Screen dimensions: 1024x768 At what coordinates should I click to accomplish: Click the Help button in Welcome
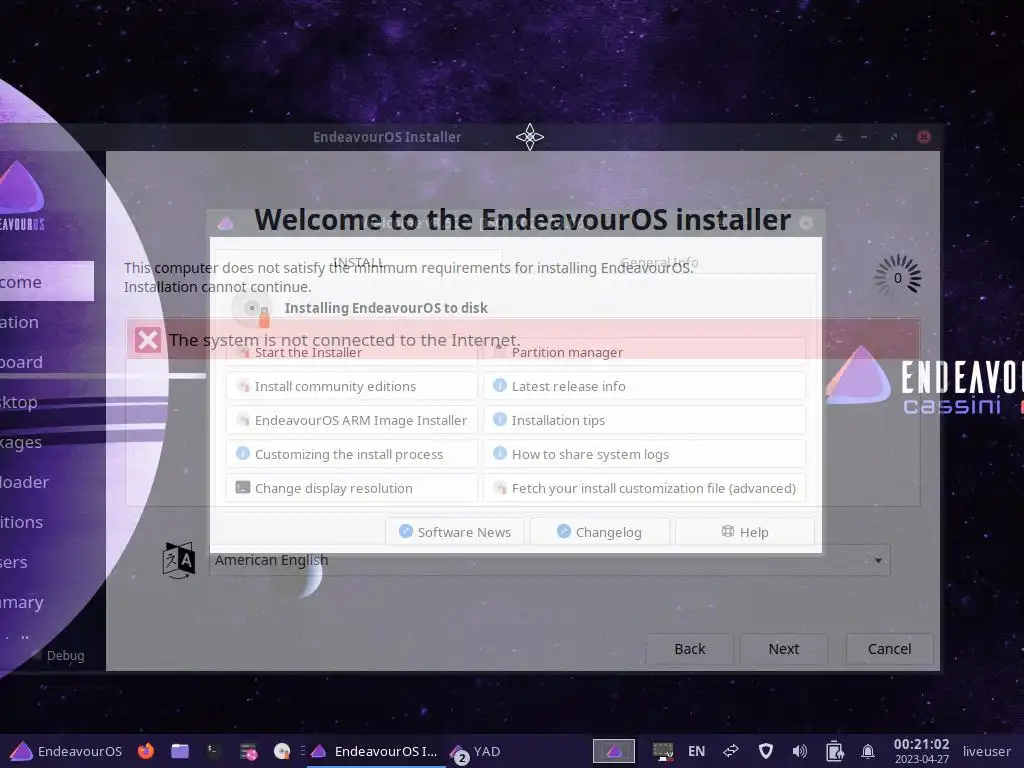click(x=744, y=532)
